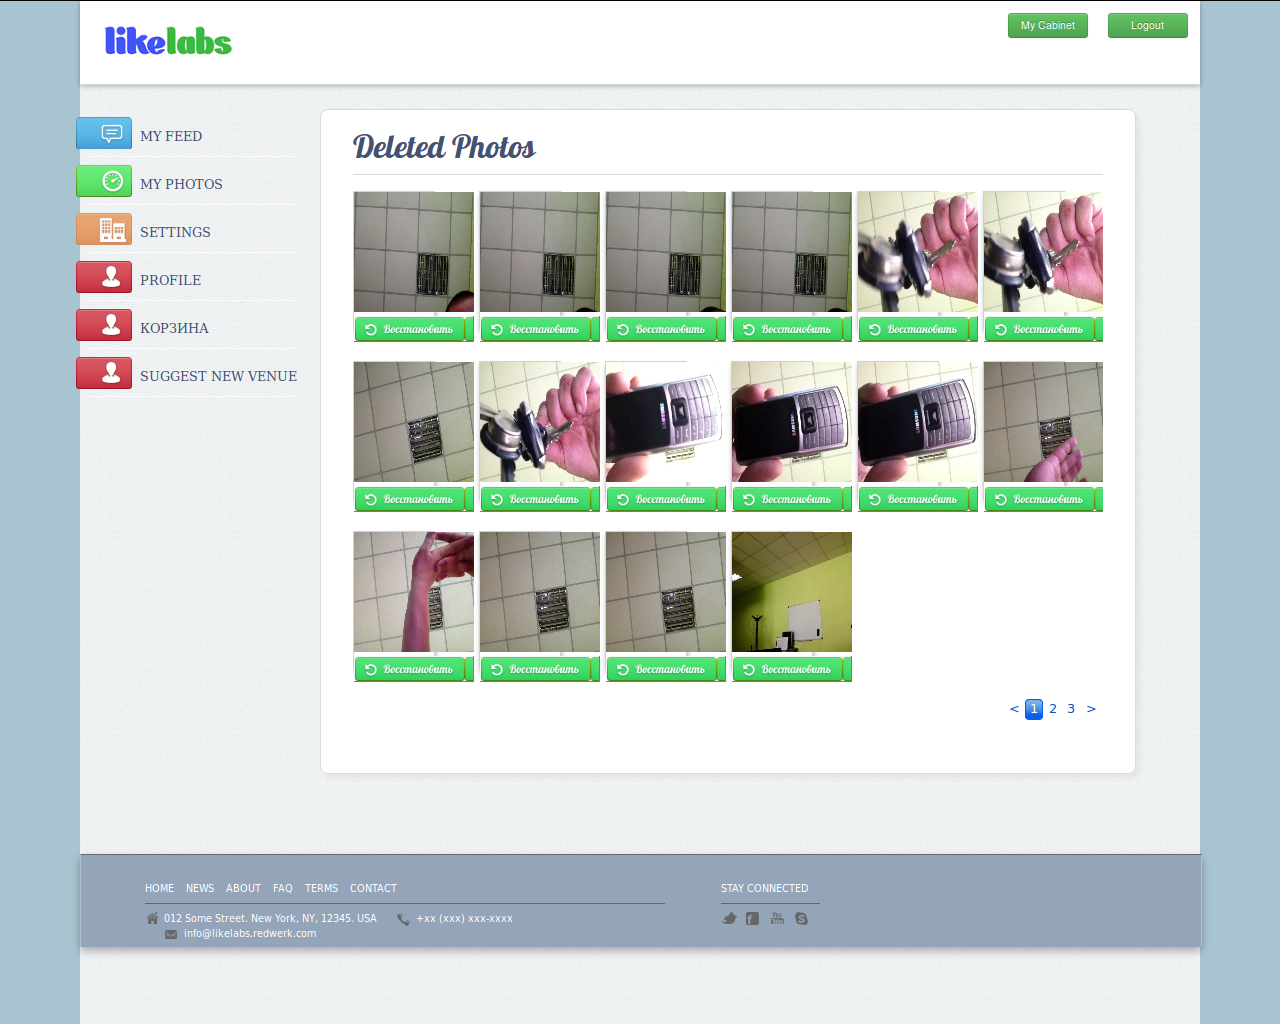Click the My Cabinet button

pyautogui.click(x=1047, y=26)
